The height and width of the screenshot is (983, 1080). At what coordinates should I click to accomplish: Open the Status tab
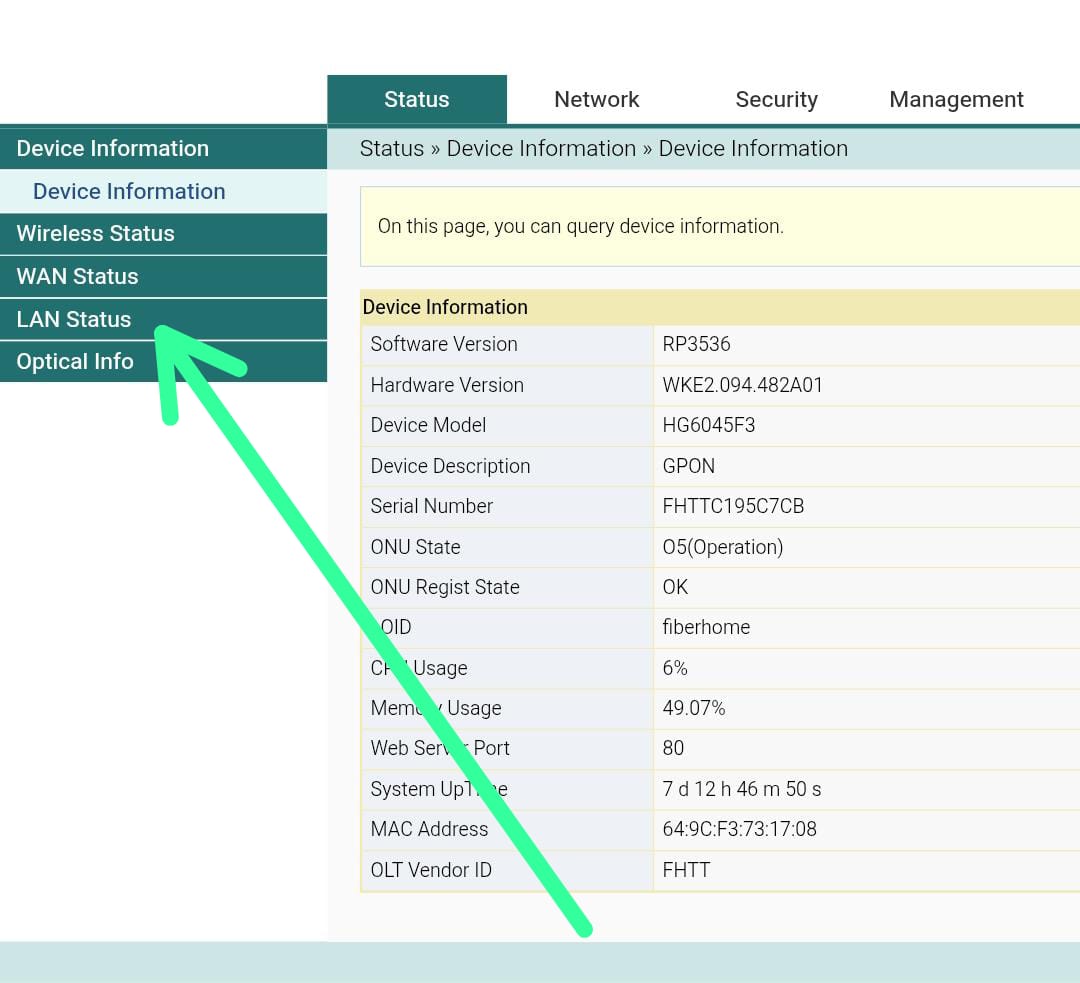(x=416, y=99)
